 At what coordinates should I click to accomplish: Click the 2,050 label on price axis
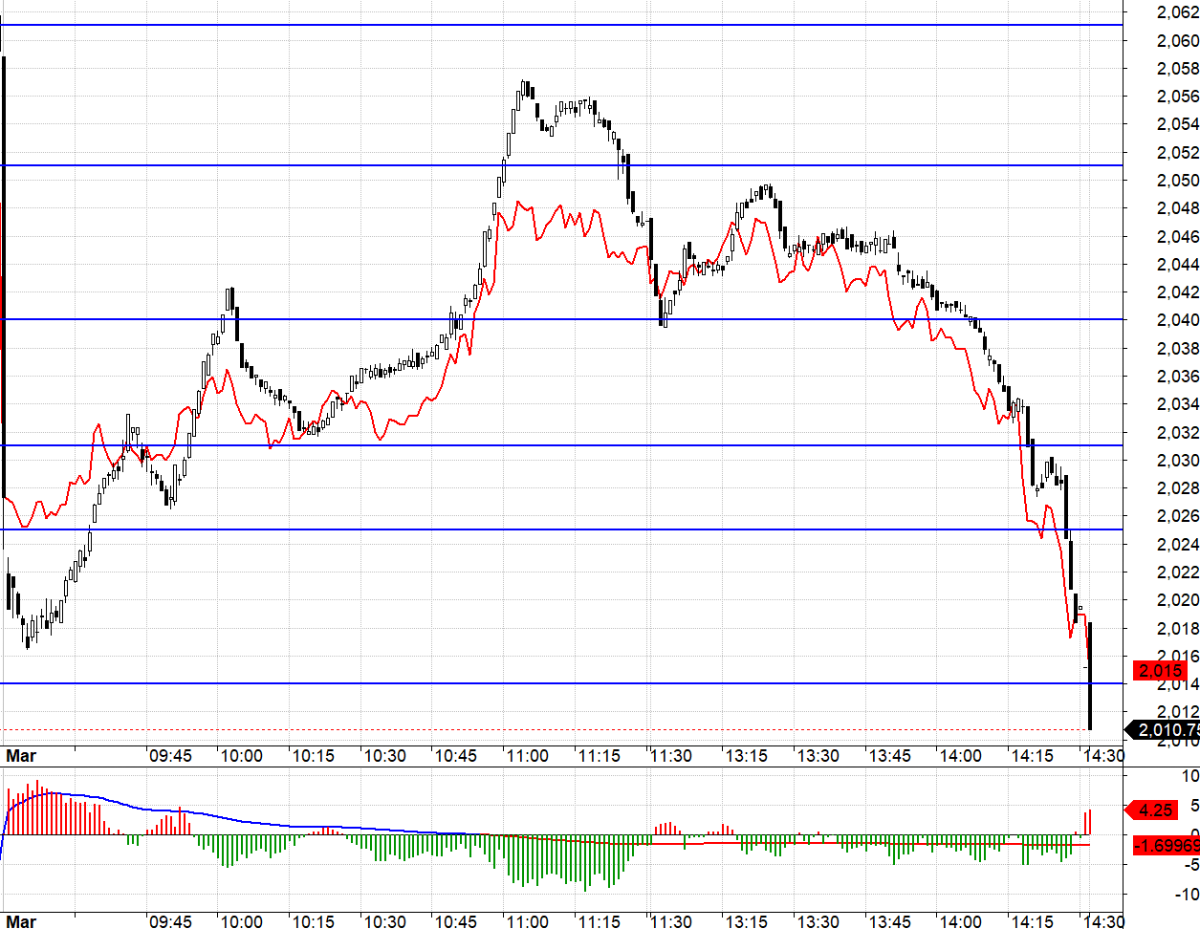pyautogui.click(x=1177, y=181)
